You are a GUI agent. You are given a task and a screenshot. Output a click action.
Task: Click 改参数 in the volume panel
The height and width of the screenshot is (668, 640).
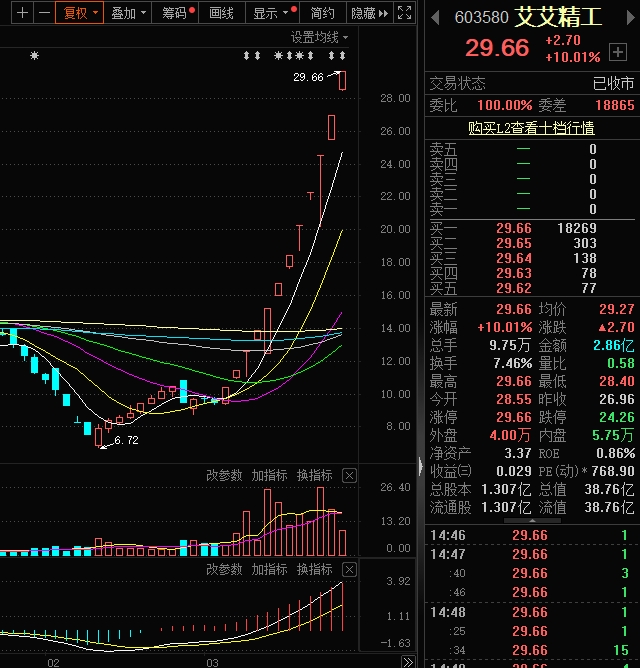(224, 476)
